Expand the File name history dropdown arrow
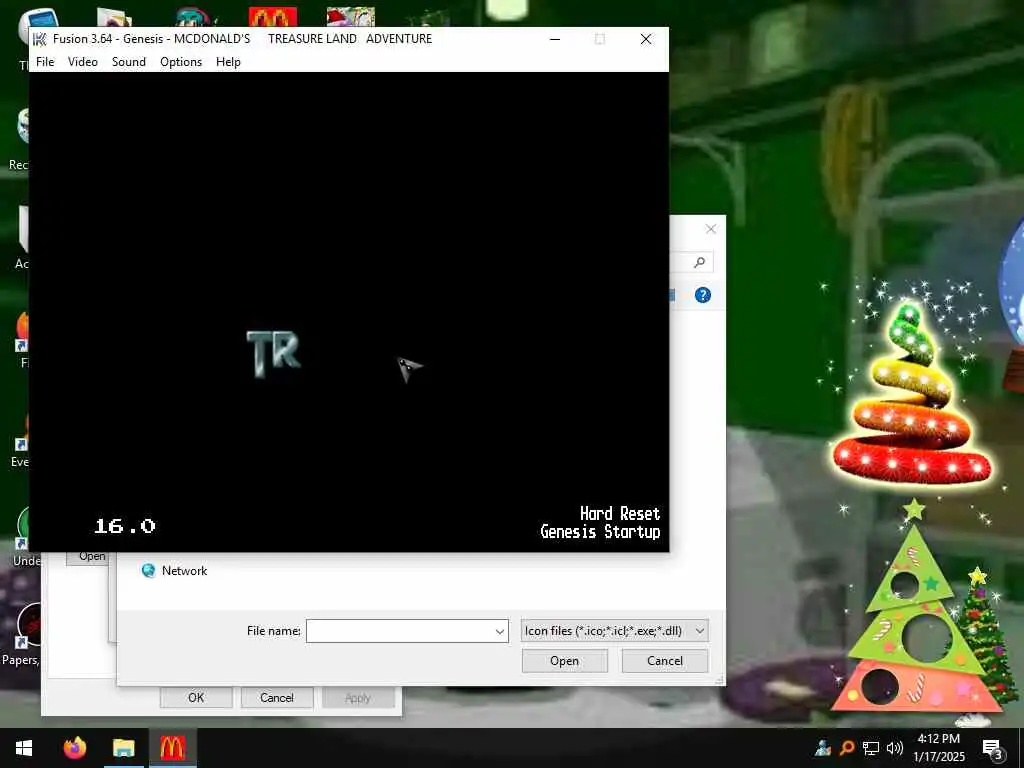Viewport: 1024px width, 768px height. pos(500,632)
